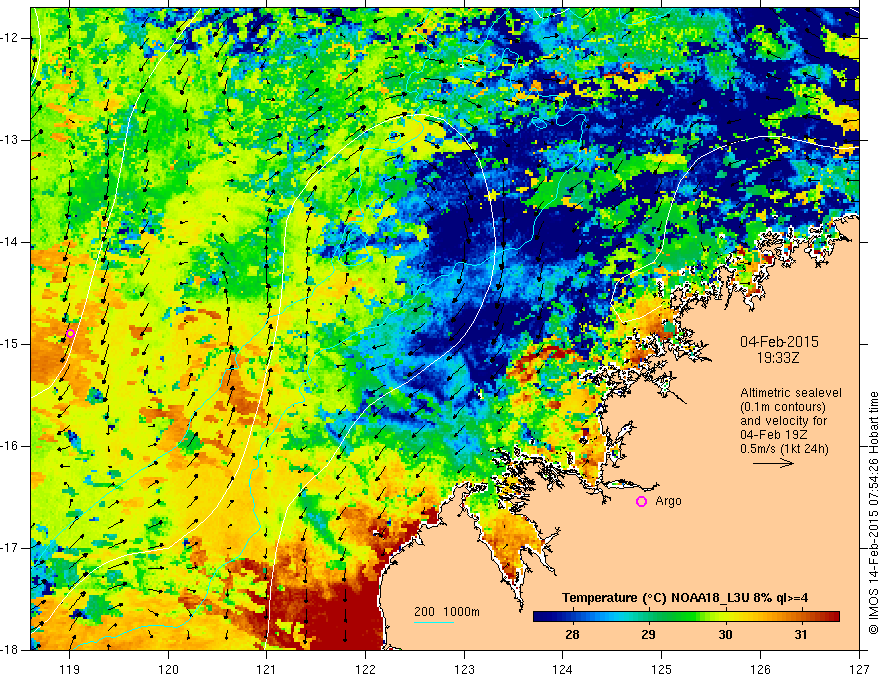Click the '200 1000m' bathymetry legend label
Image resolution: width=880 pixels, height=680 pixels.
[447, 612]
